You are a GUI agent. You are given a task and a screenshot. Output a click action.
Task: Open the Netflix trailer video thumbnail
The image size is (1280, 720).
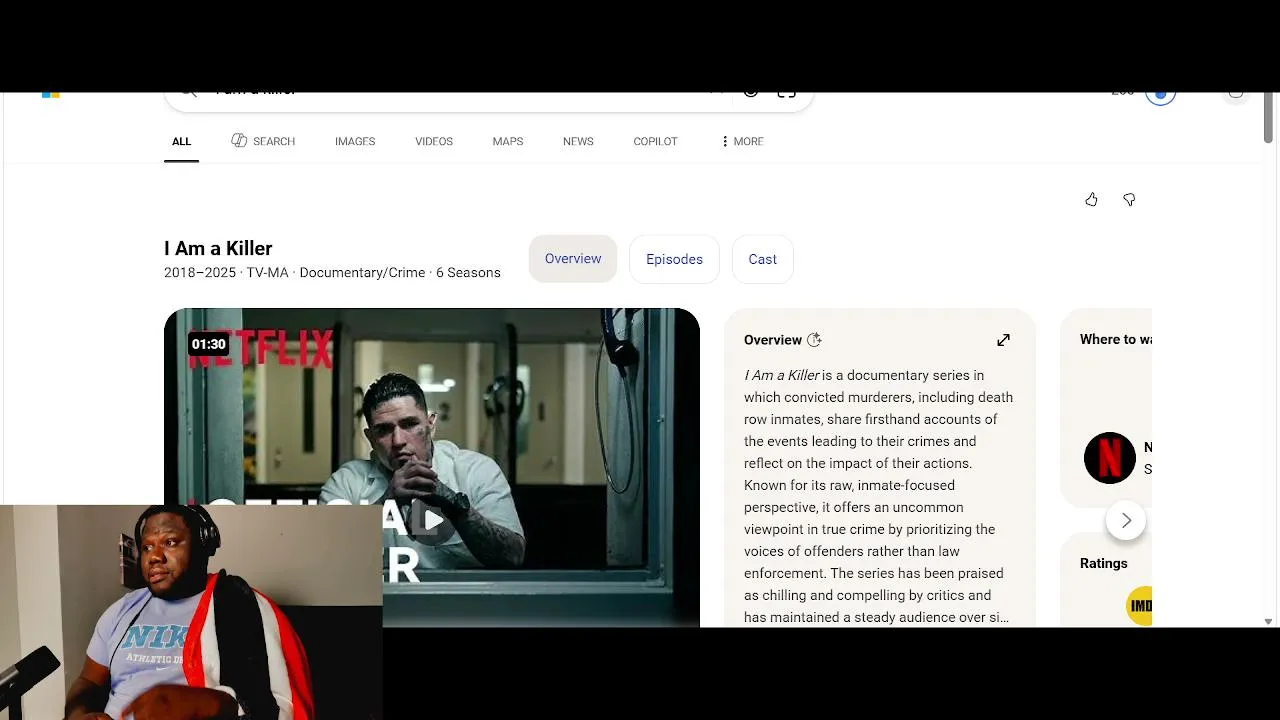[432, 468]
